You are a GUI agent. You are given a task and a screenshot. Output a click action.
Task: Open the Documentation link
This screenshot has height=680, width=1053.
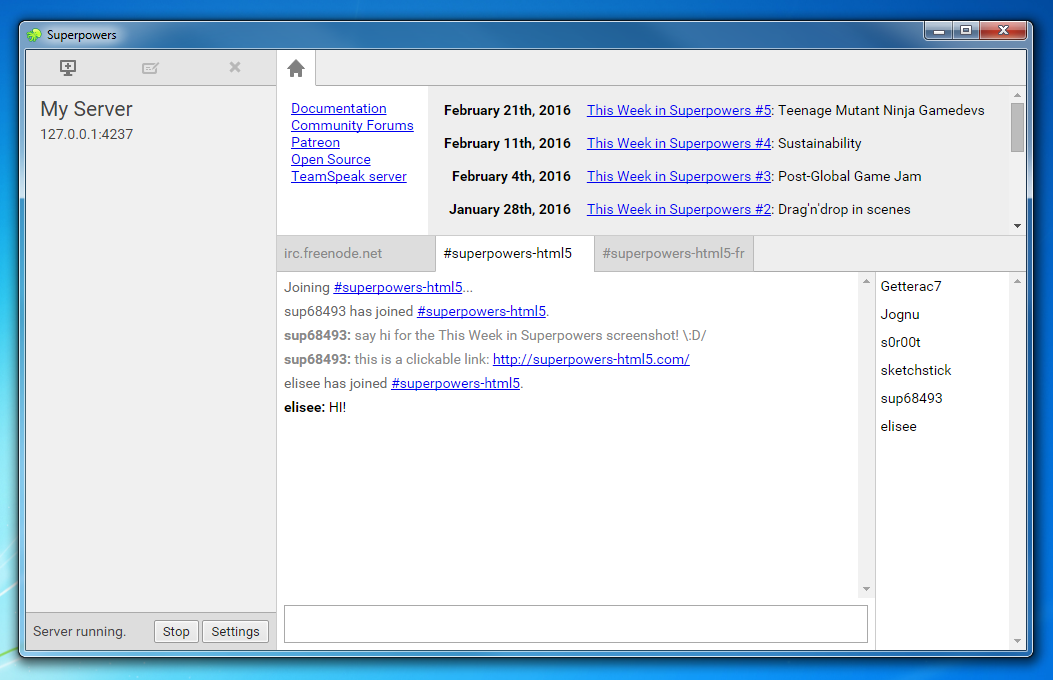coord(338,108)
